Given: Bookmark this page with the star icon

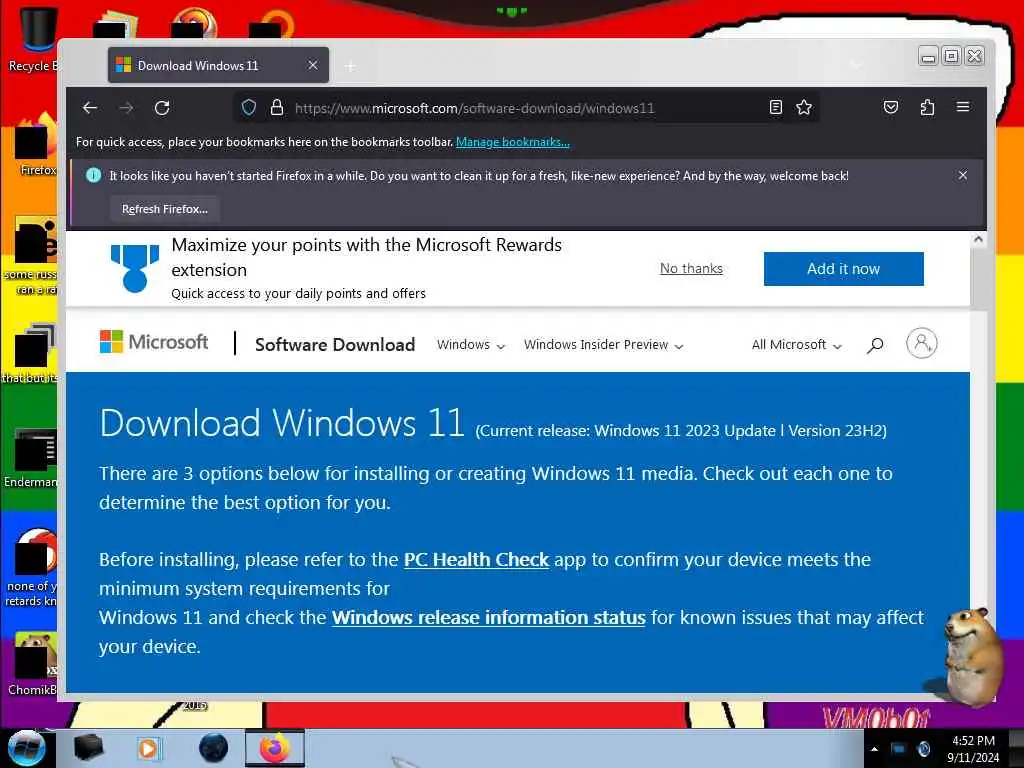Looking at the screenshot, I should click(x=804, y=108).
